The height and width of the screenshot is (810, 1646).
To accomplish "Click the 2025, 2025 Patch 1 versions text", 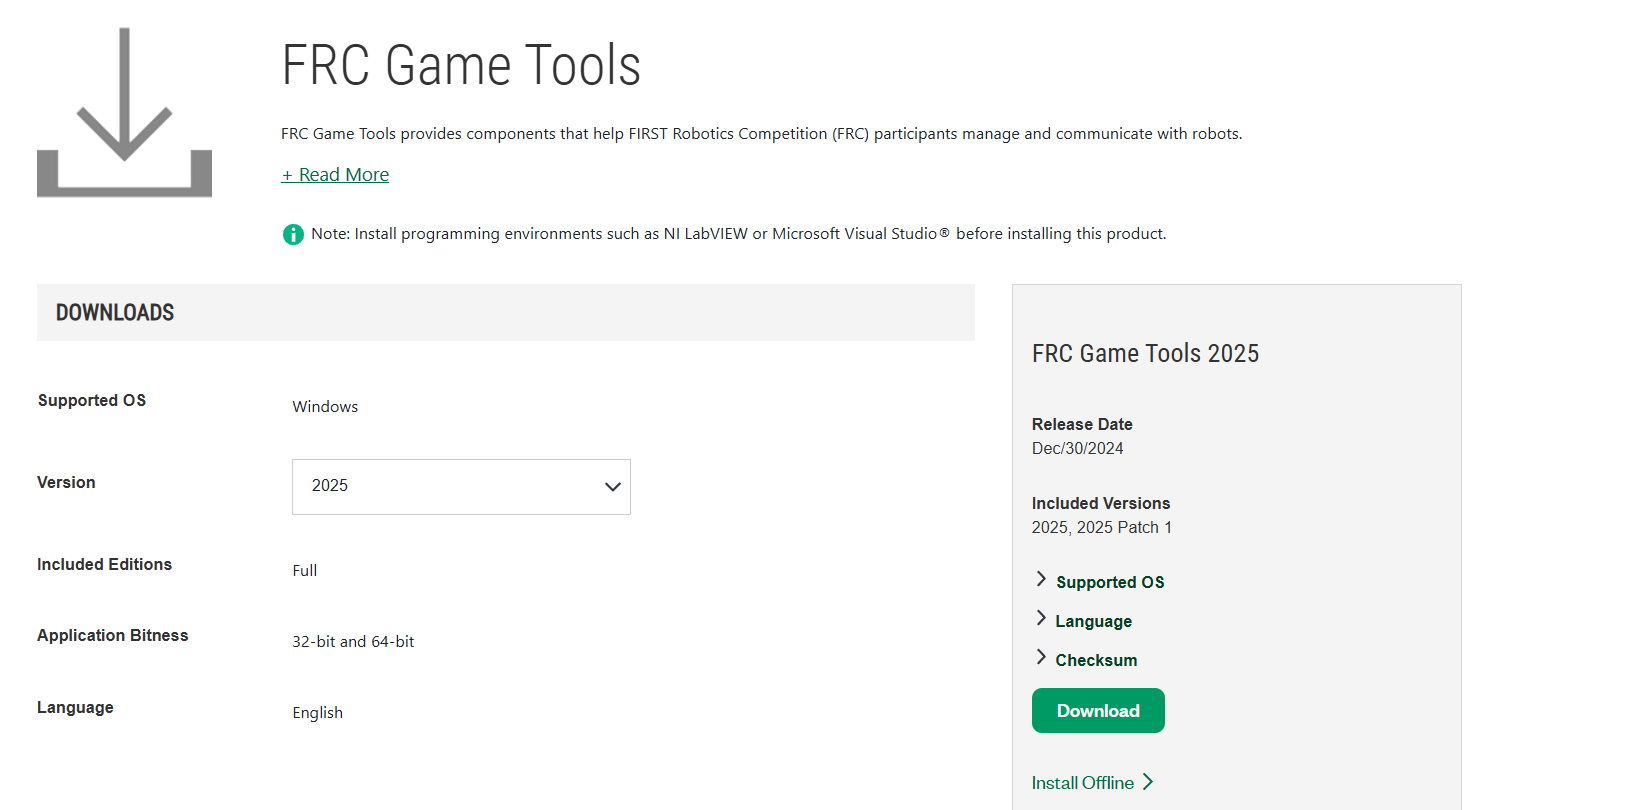I will tap(1101, 528).
